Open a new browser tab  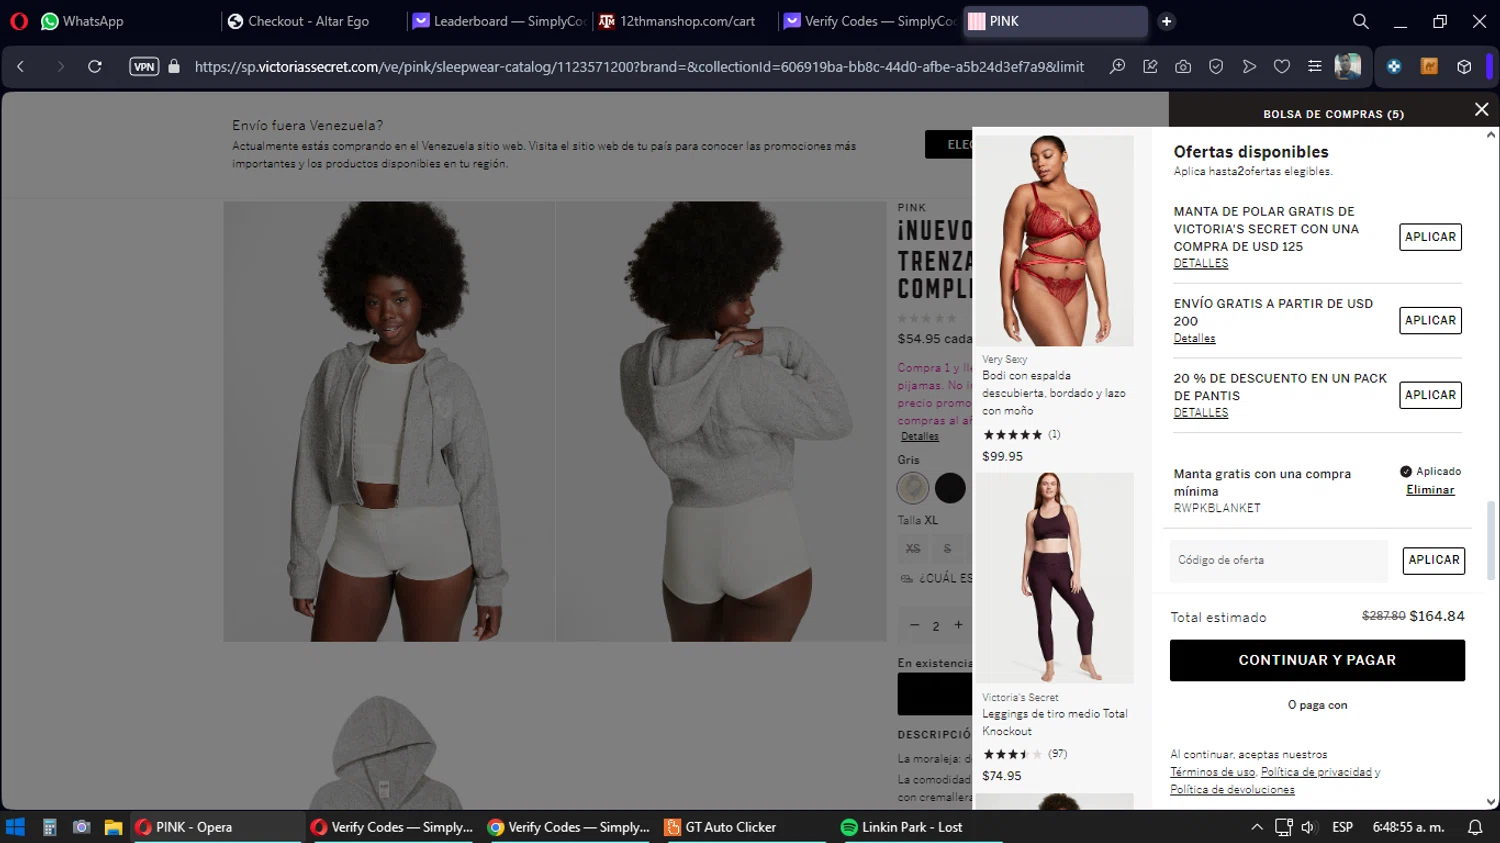(1166, 21)
